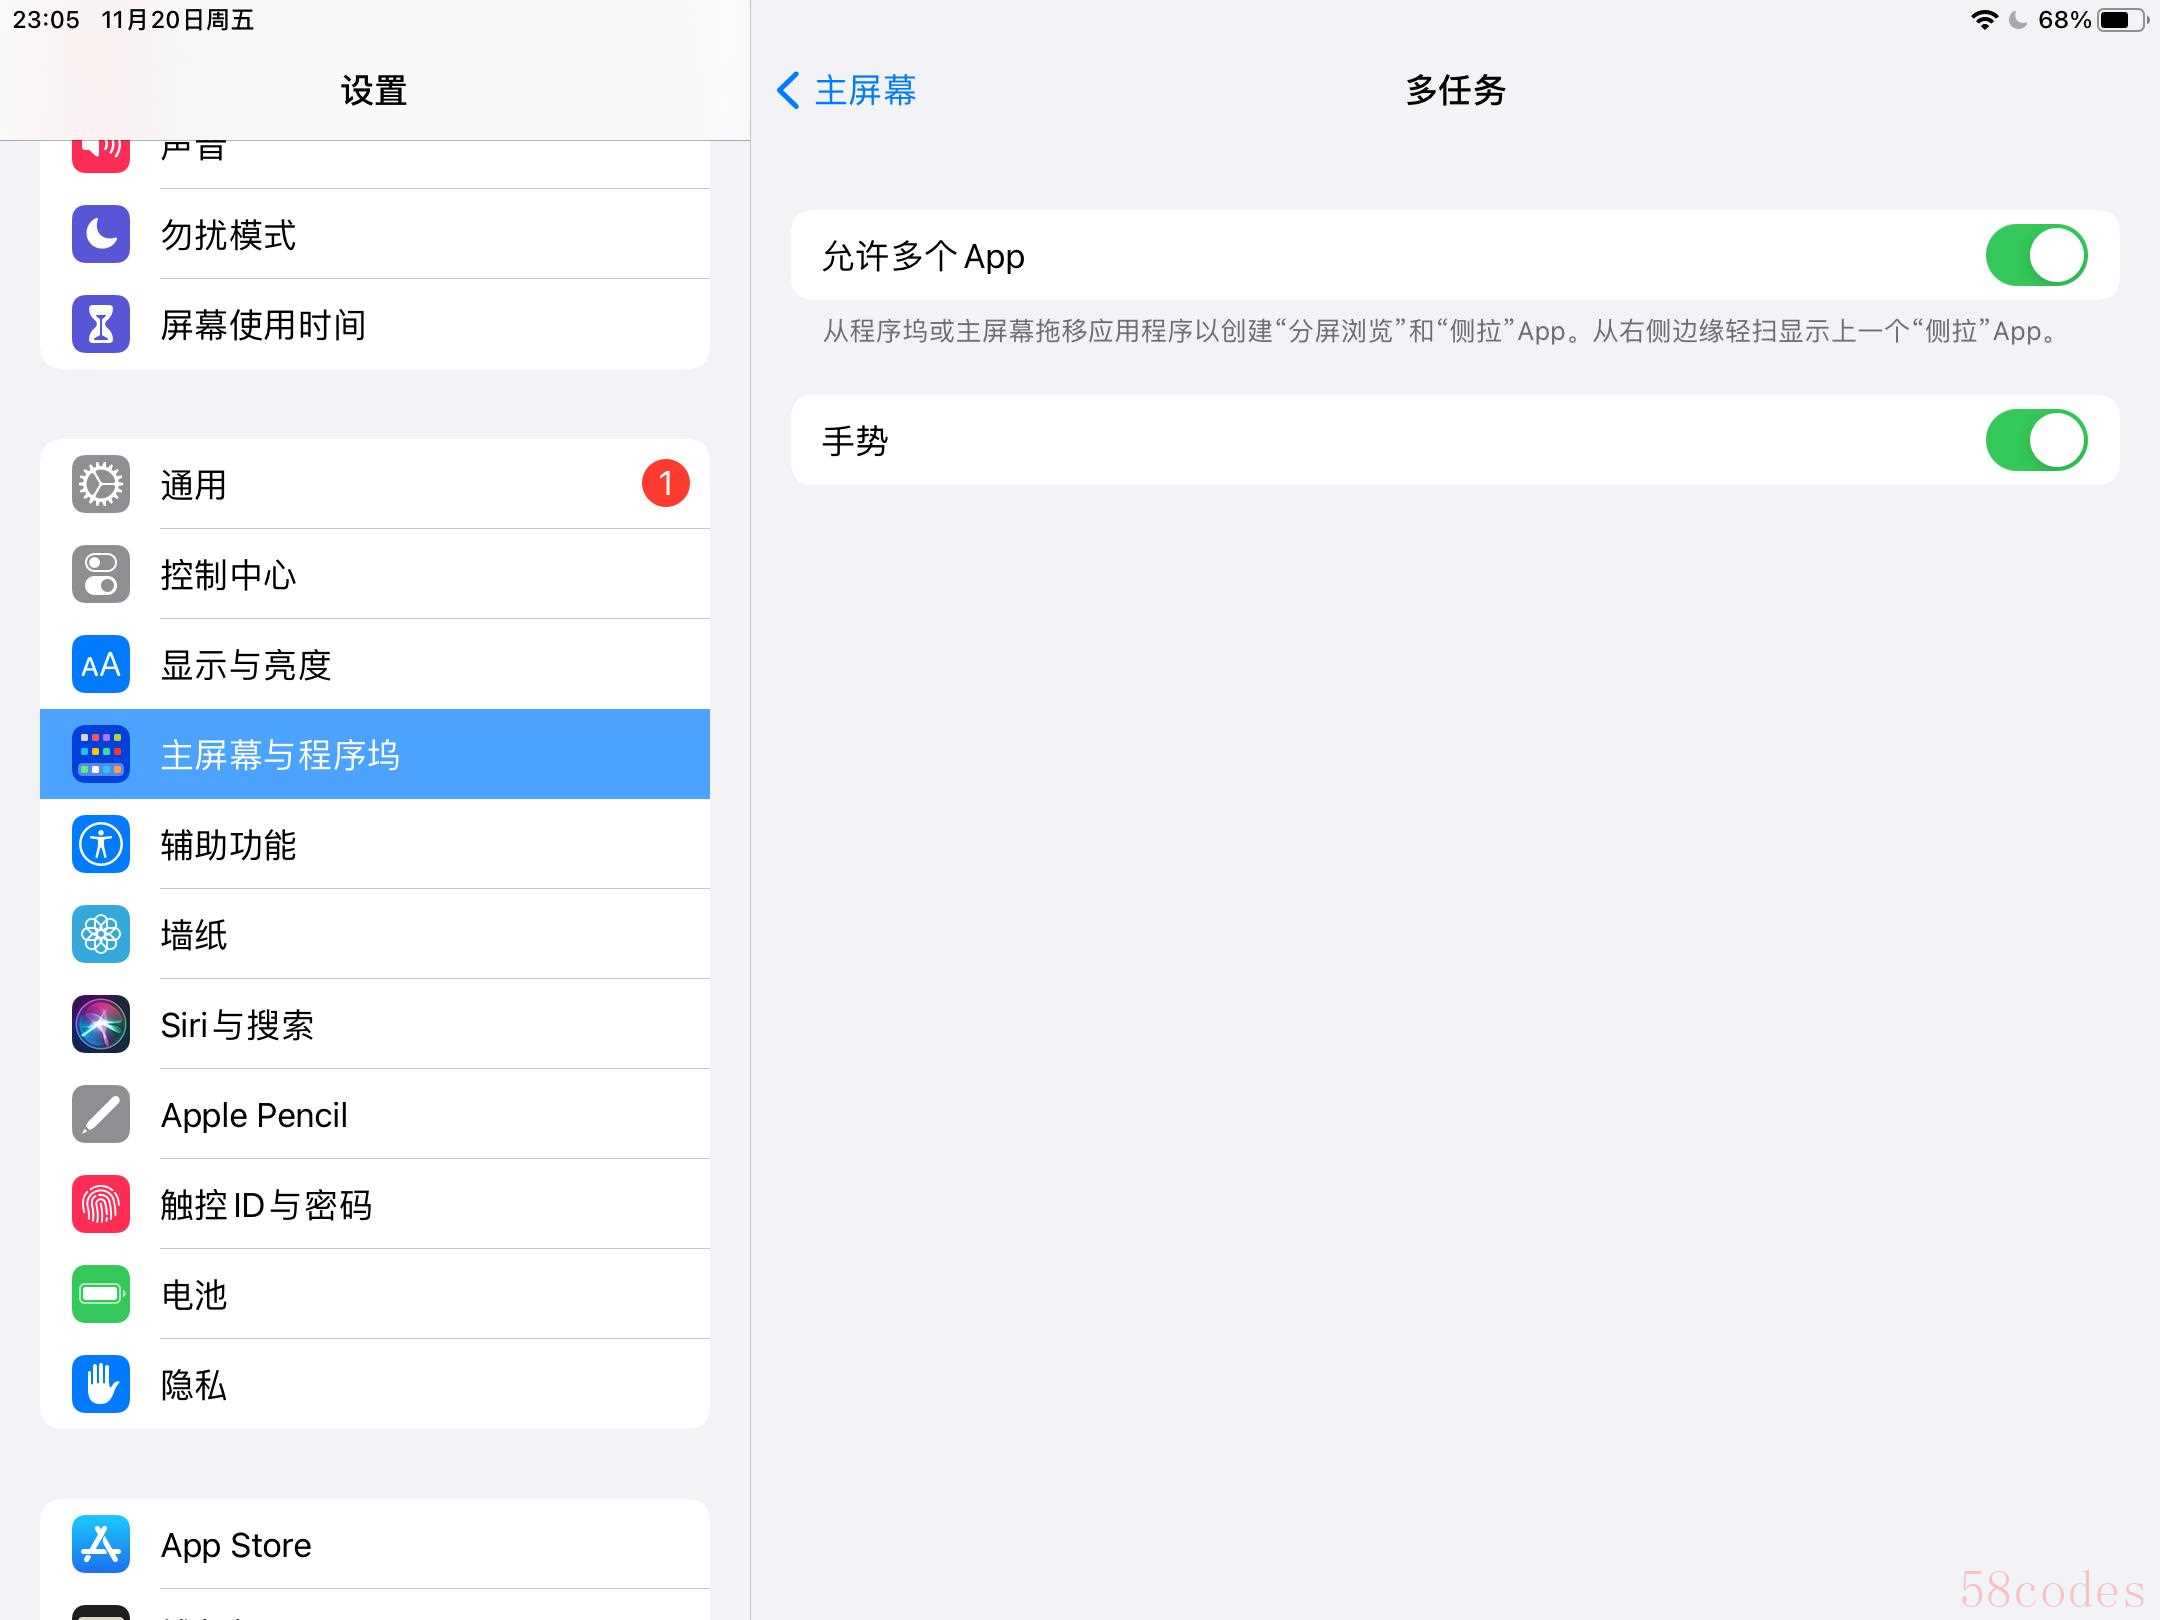Image resolution: width=2160 pixels, height=1620 pixels.
Task: Tap the Apple Pencil icon
Action: 101,1114
